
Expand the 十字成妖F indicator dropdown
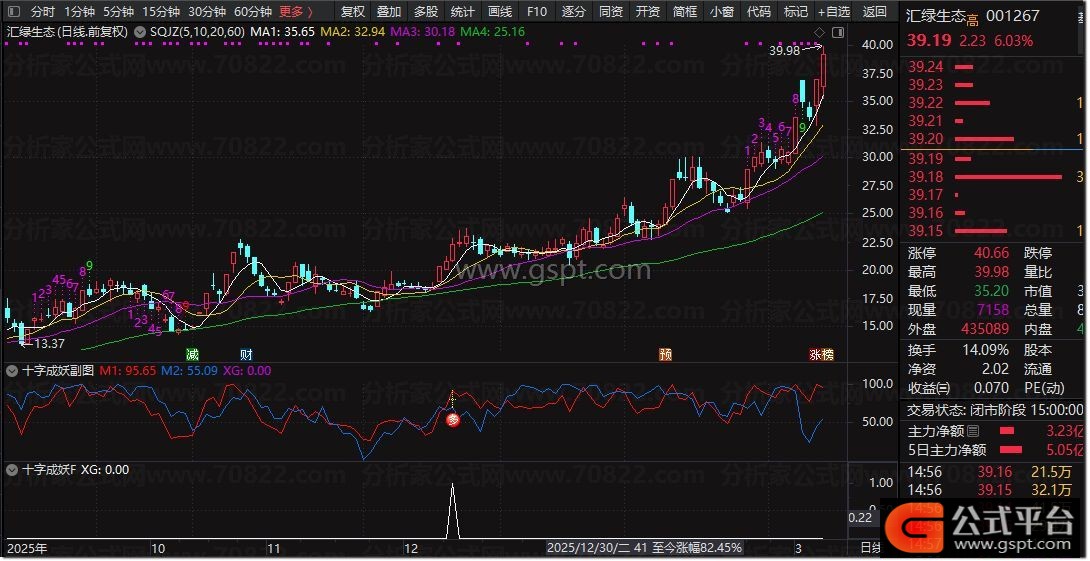pos(11,469)
